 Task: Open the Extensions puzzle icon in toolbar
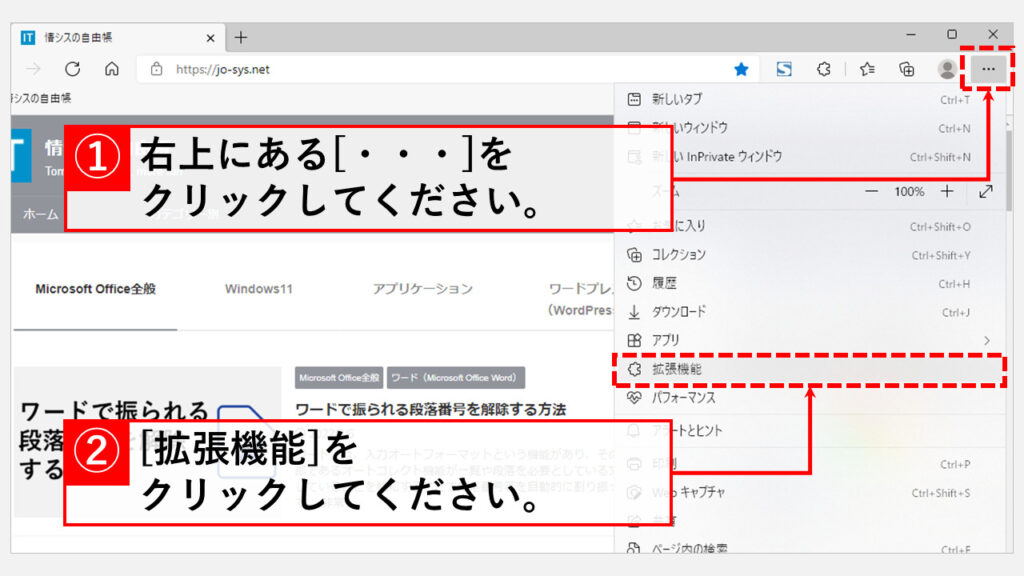click(824, 69)
